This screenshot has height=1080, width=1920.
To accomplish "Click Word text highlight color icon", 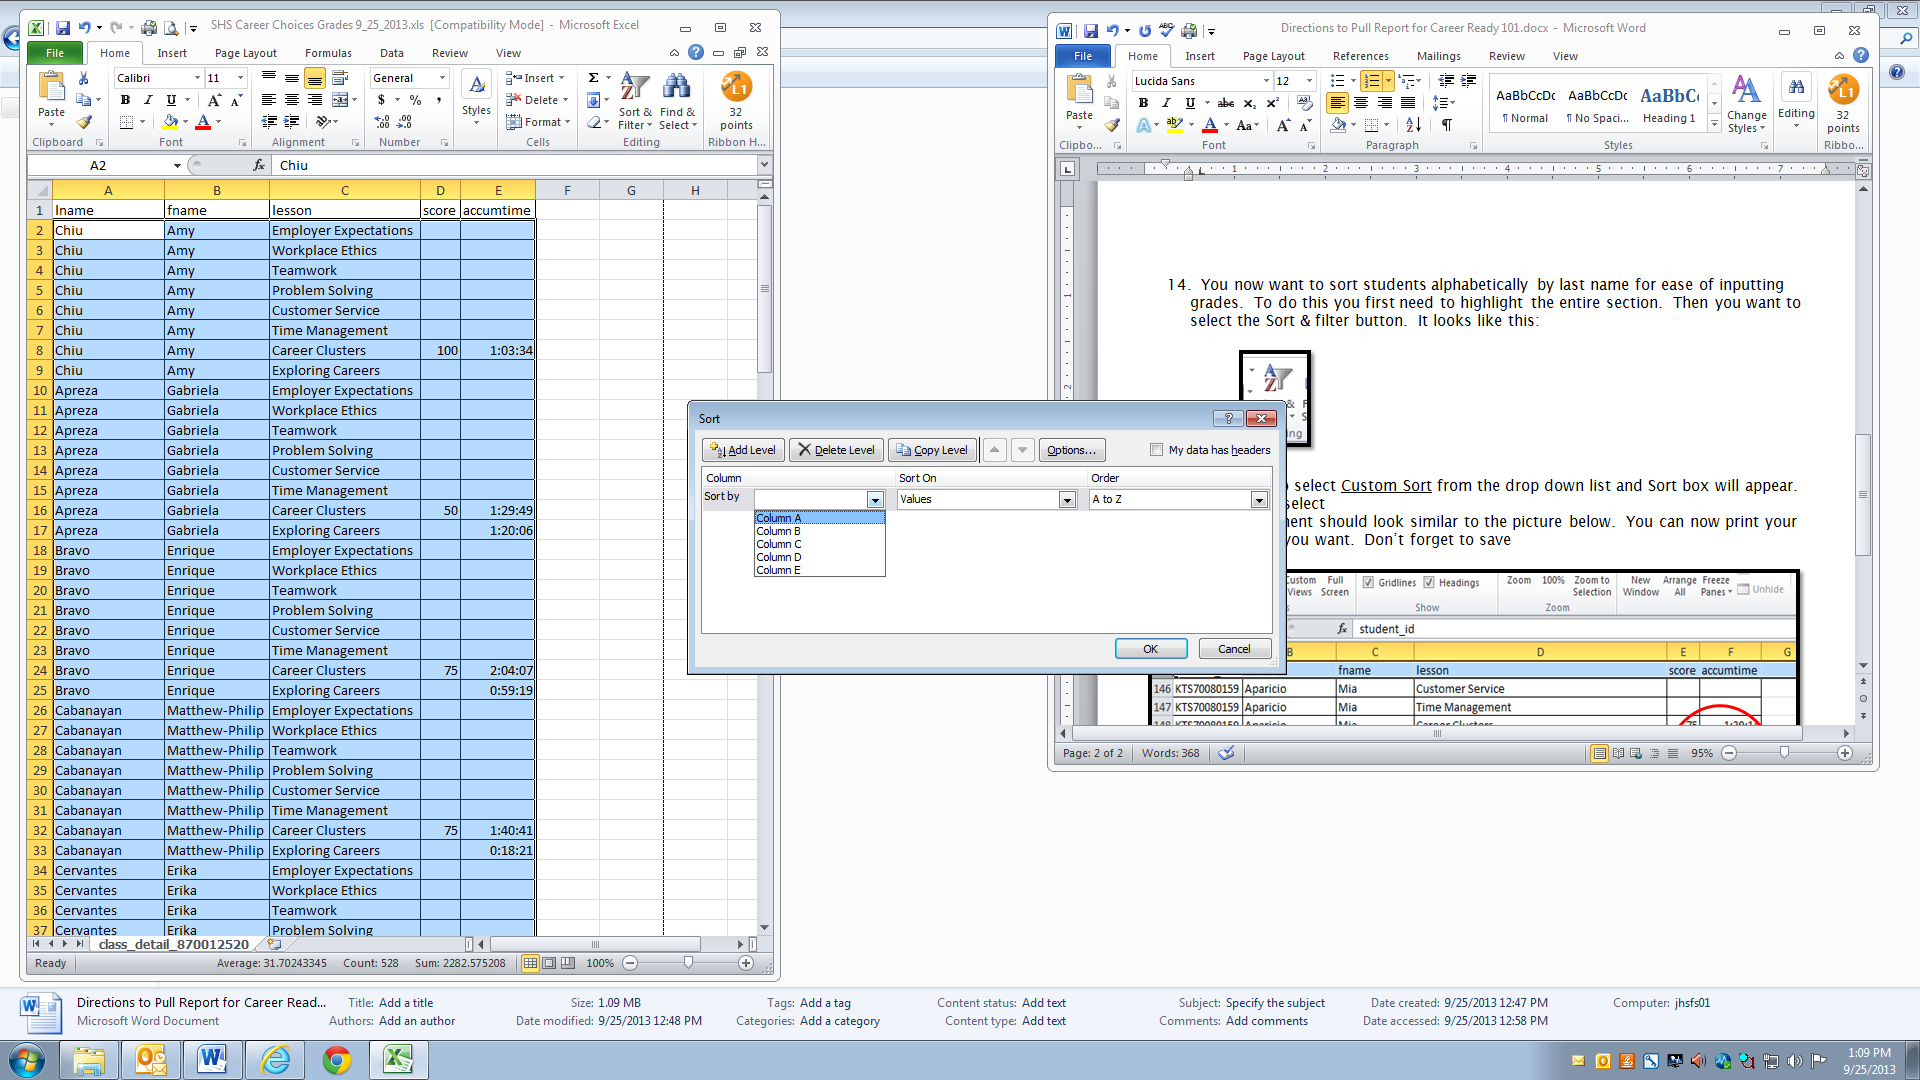I will [1175, 125].
